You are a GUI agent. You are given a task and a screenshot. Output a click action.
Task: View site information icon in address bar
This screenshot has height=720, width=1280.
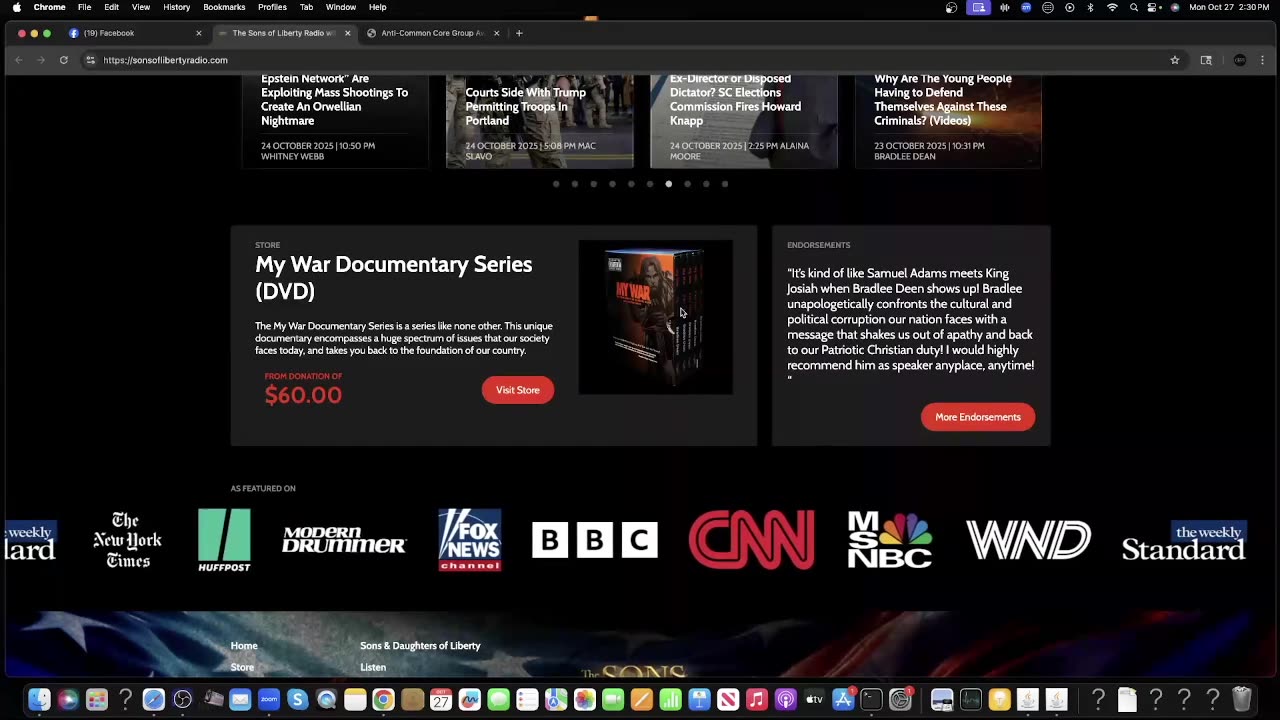(90, 60)
